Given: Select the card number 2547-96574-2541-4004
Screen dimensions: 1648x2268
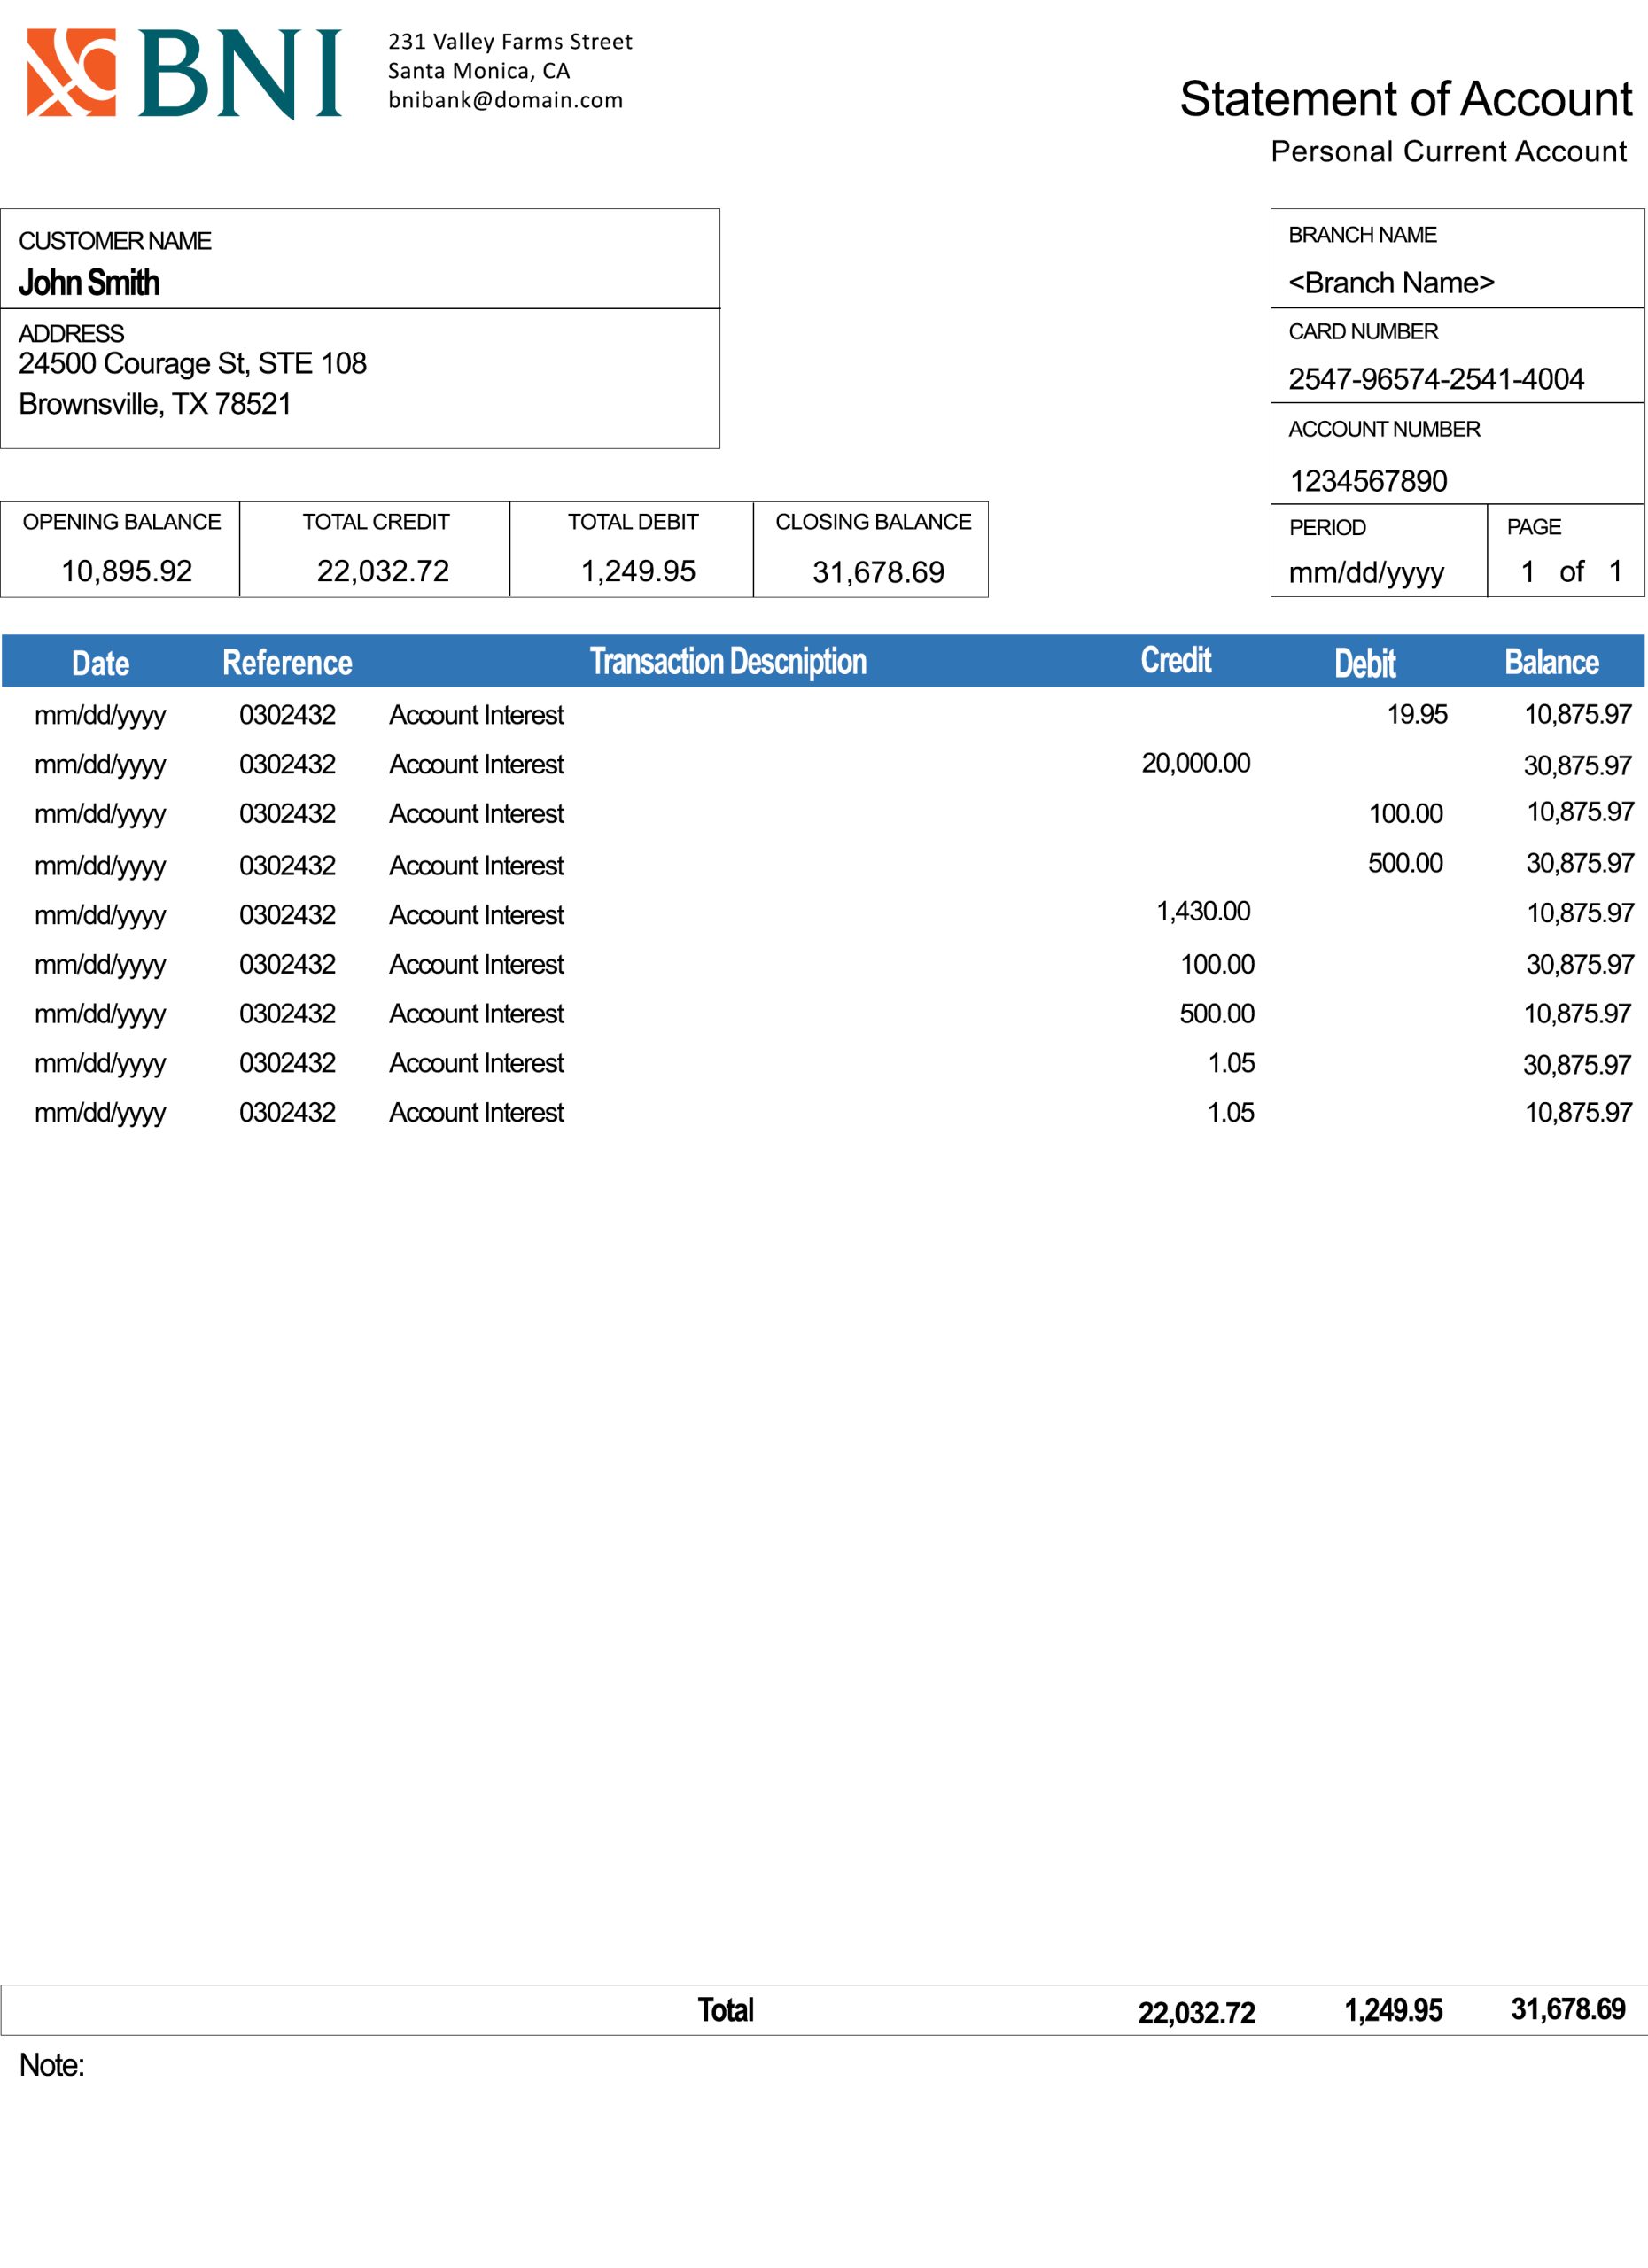Looking at the screenshot, I should point(1435,379).
